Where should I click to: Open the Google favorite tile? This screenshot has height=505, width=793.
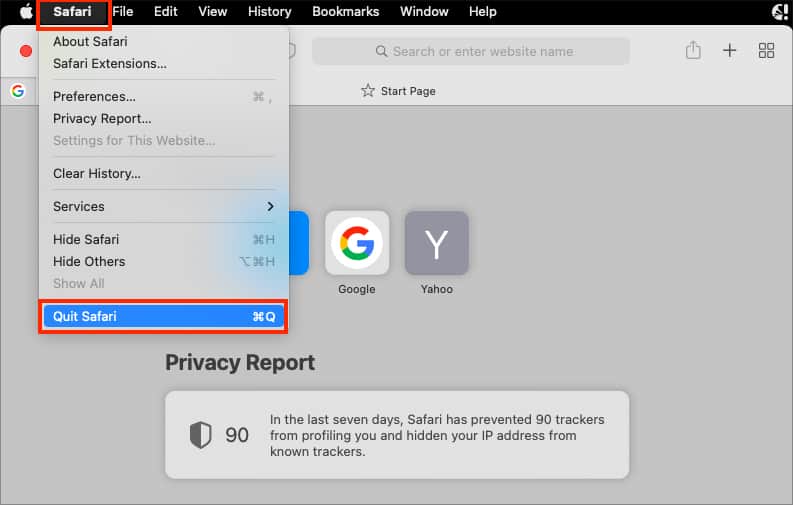click(x=357, y=243)
